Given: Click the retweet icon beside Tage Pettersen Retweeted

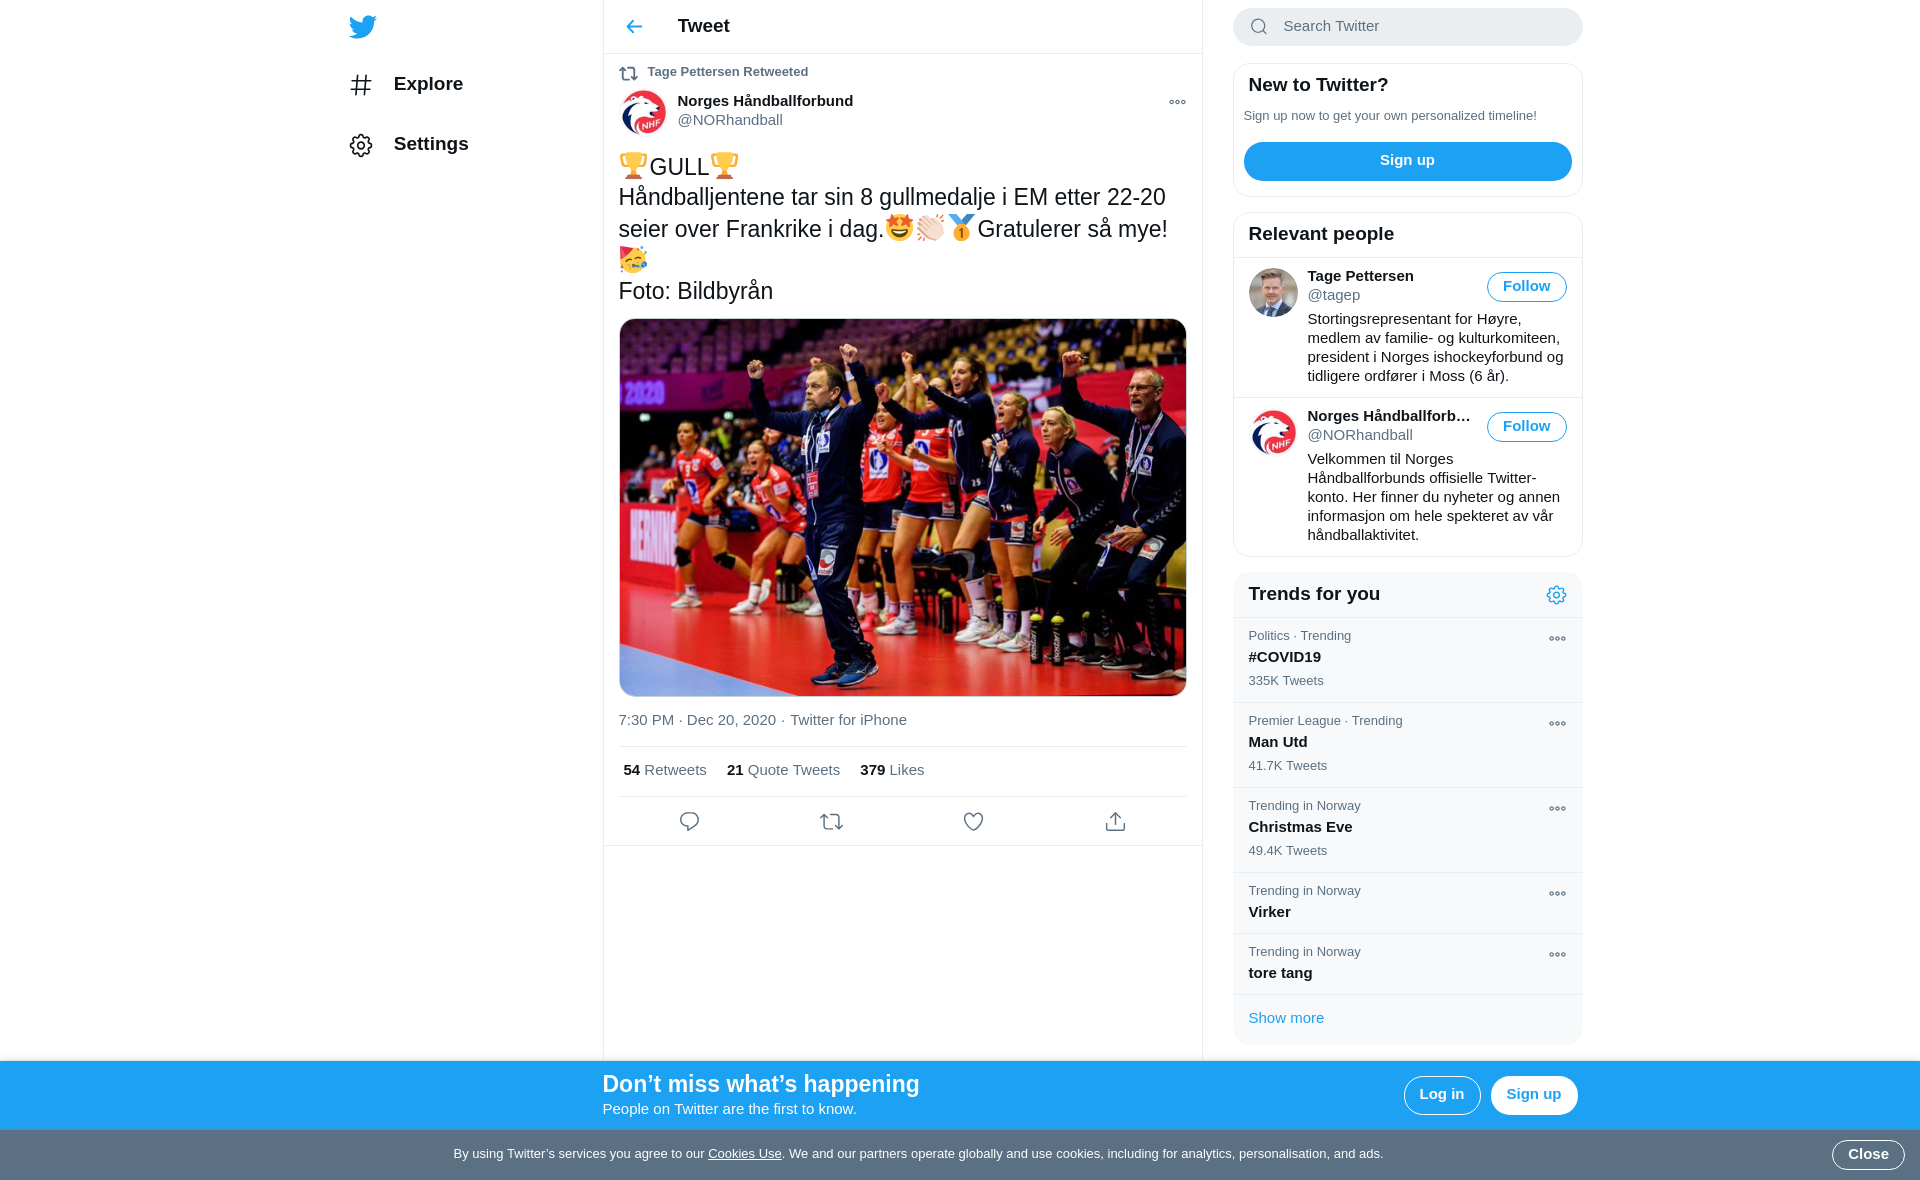Looking at the screenshot, I should (x=628, y=73).
